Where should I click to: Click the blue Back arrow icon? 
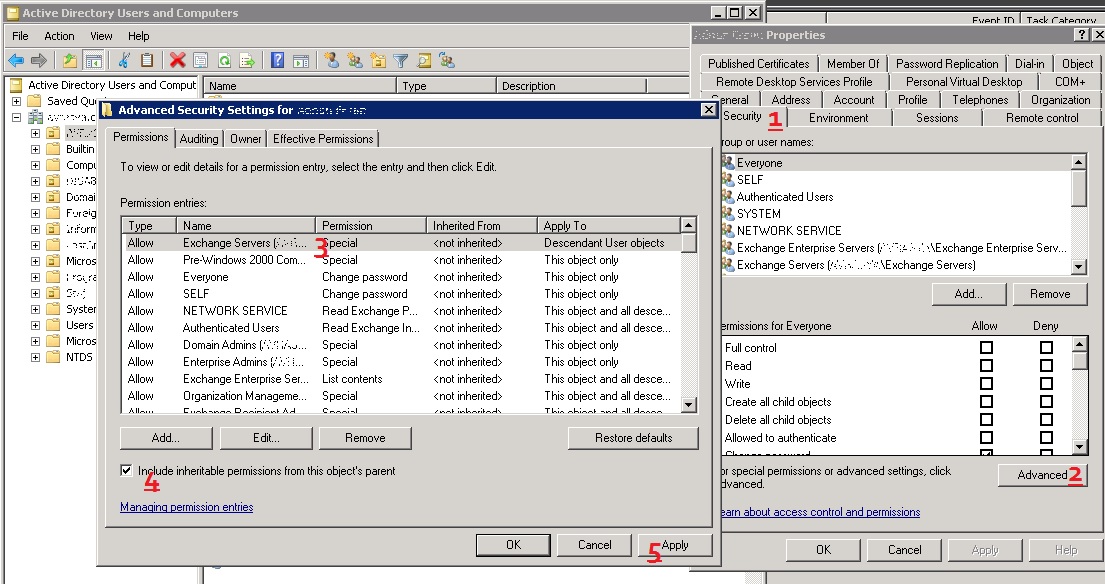pyautogui.click(x=16, y=61)
